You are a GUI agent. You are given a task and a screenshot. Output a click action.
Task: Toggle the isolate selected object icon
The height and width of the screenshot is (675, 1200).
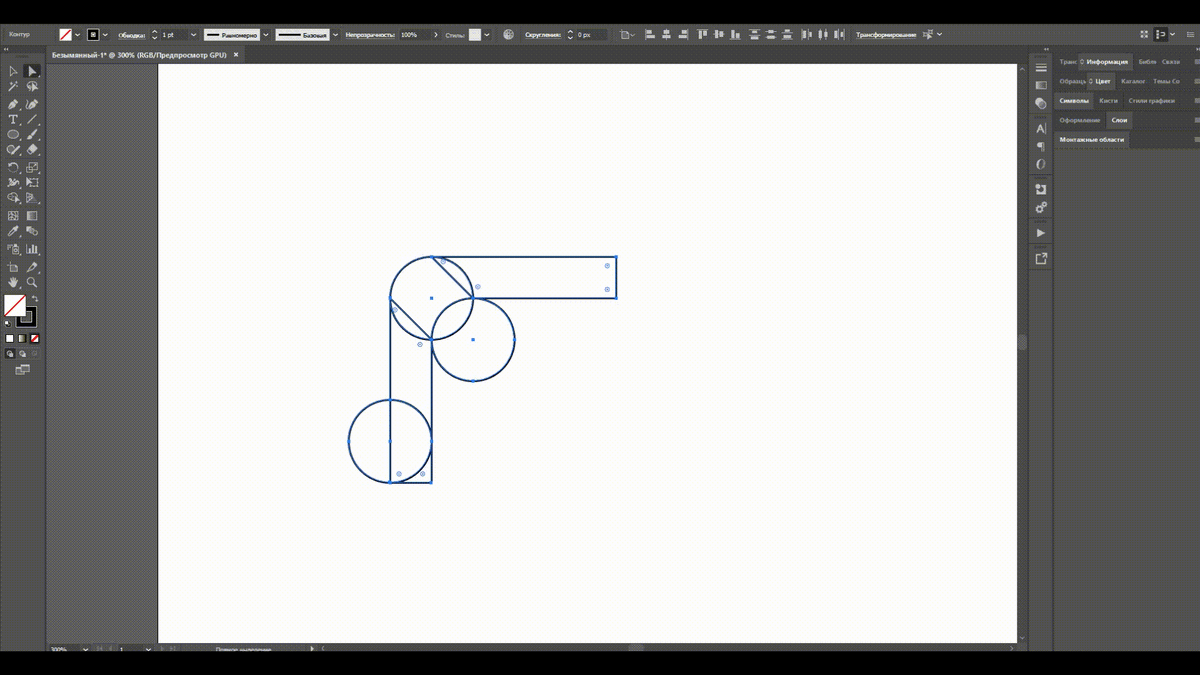[928, 34]
